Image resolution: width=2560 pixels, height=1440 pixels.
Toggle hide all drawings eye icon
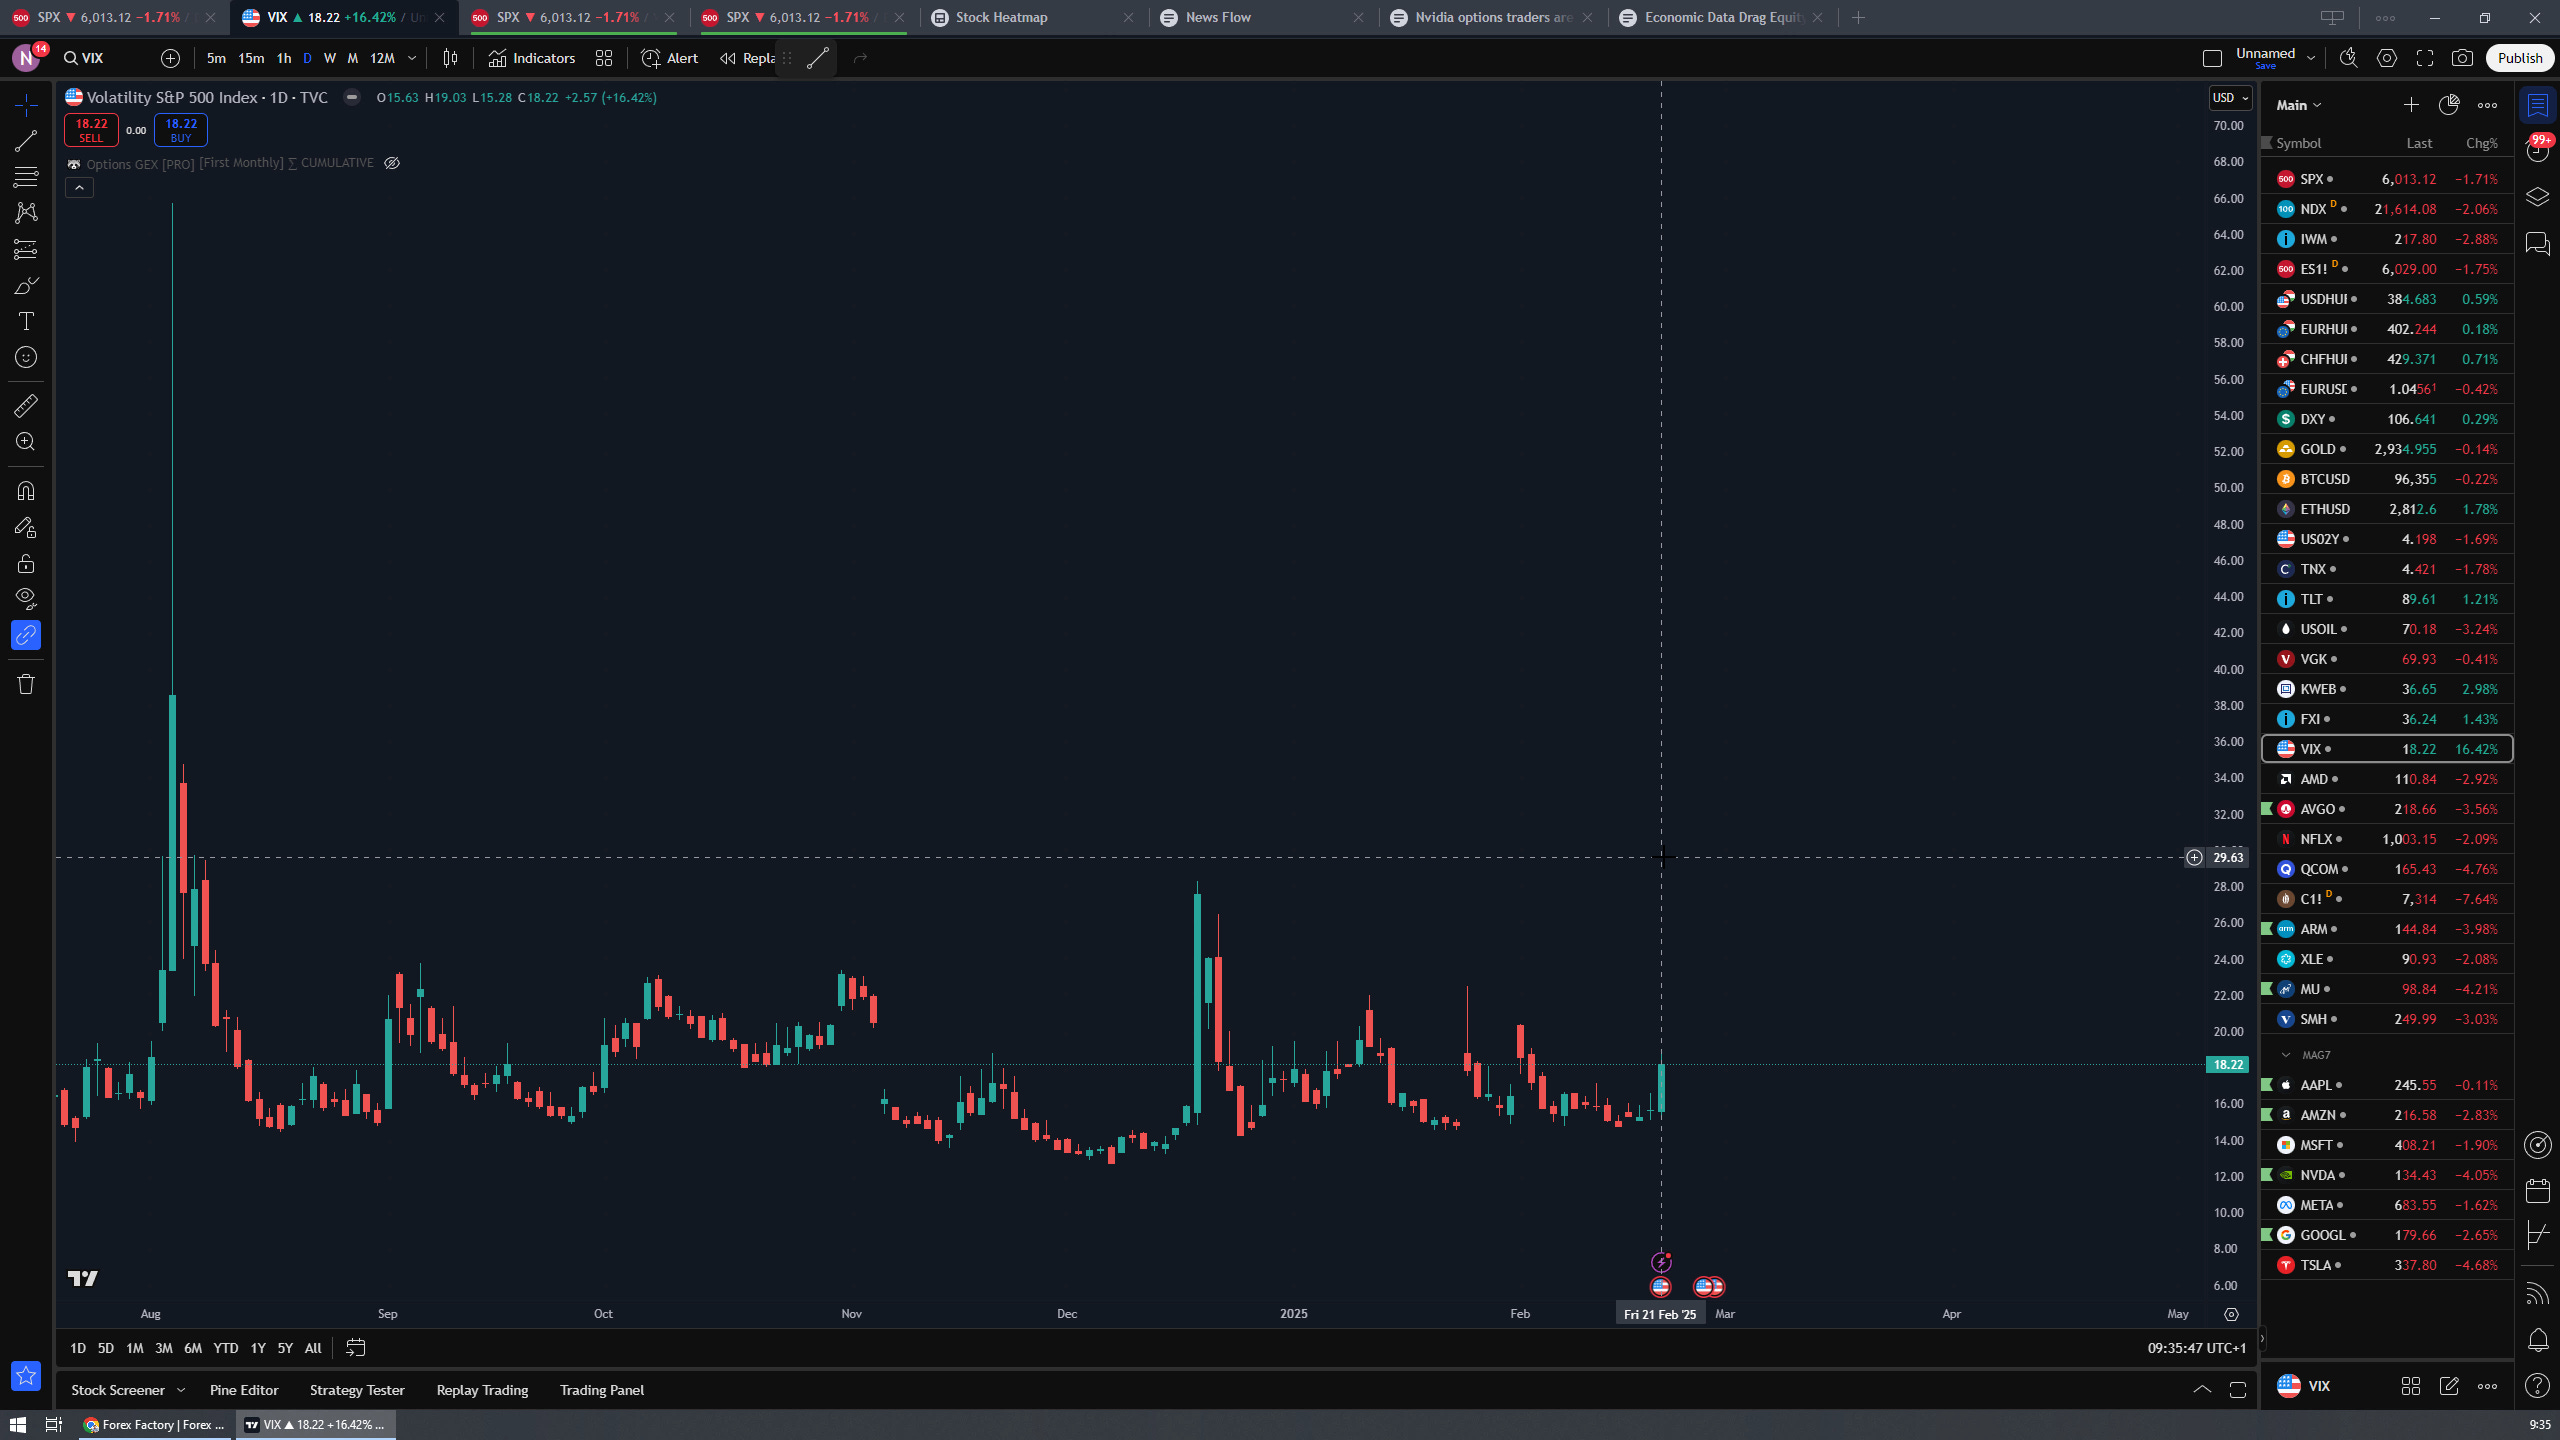tap(26, 598)
